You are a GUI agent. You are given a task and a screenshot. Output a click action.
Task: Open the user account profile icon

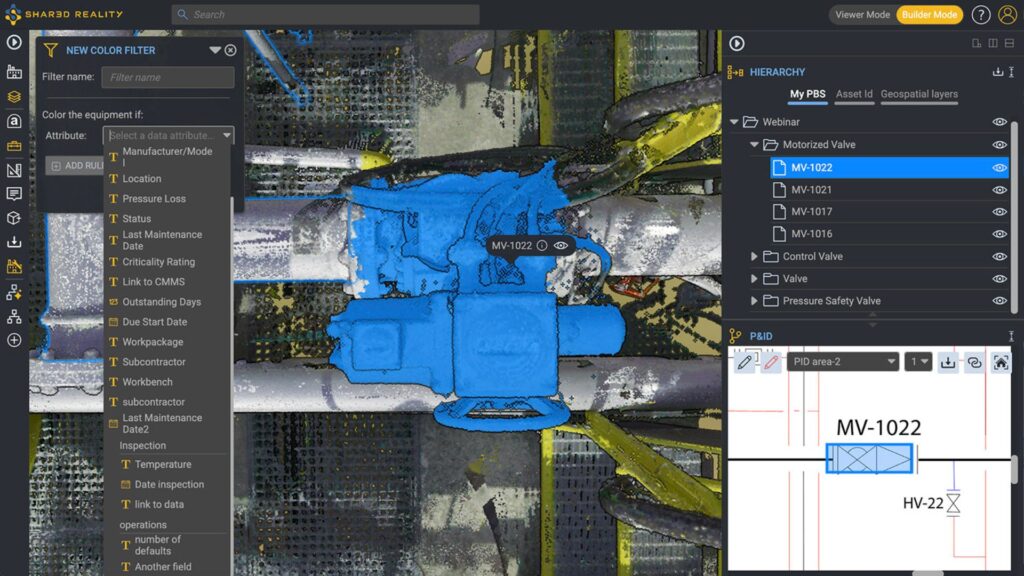tap(1007, 15)
